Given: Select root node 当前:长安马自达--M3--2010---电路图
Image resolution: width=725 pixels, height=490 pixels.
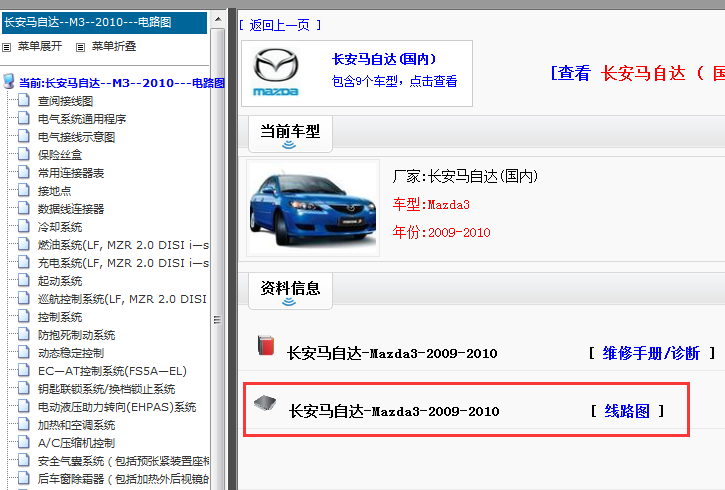Looking at the screenshot, I should point(122,83).
